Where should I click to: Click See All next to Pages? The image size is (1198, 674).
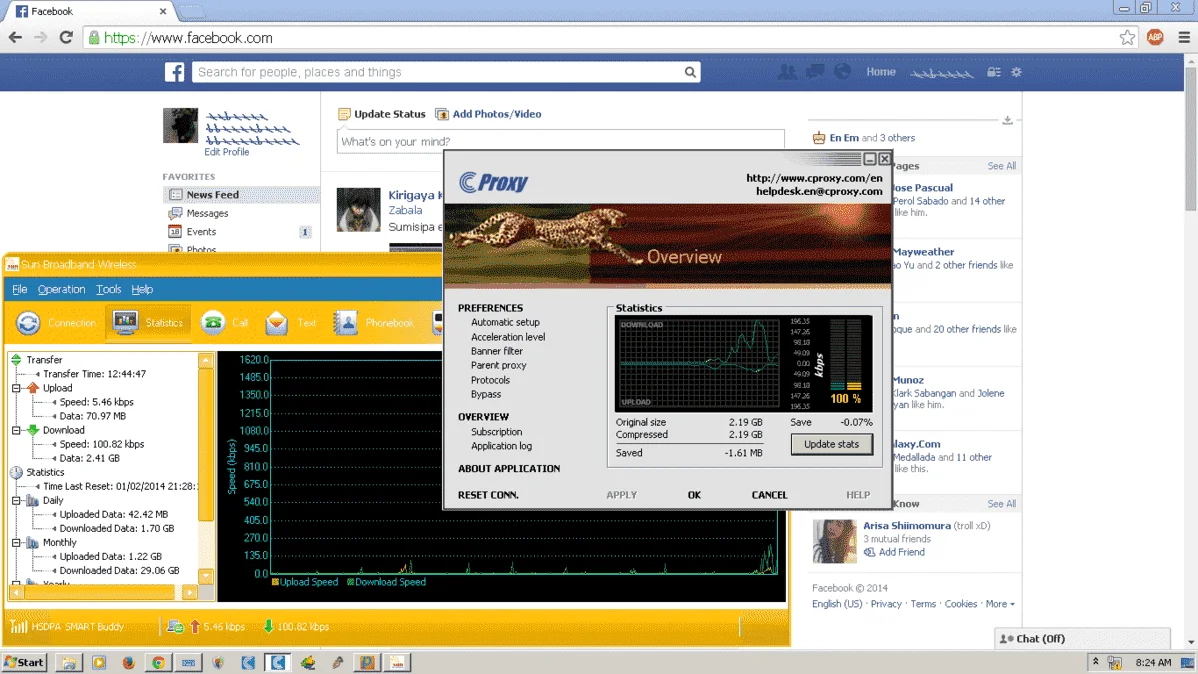(x=1001, y=166)
